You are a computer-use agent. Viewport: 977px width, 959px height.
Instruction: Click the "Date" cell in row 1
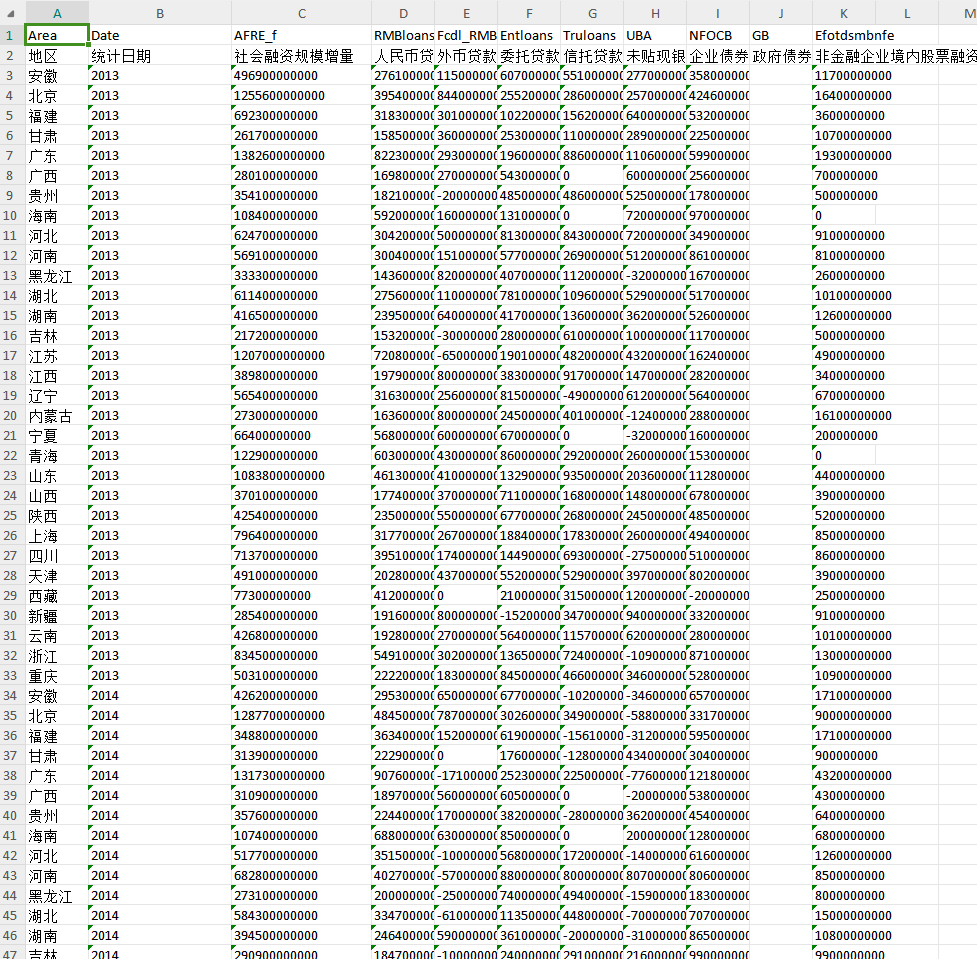click(159, 36)
